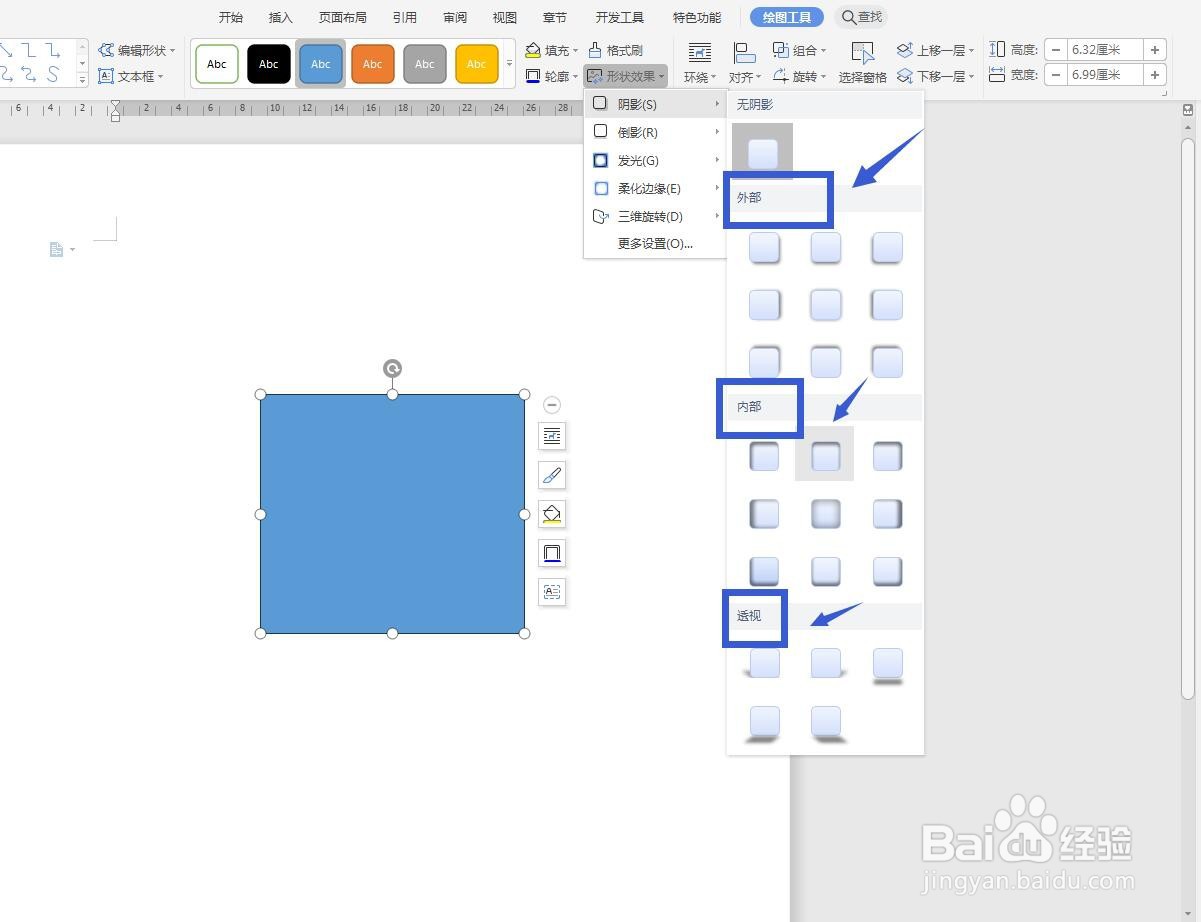
Task: Open the 对齐 align menu
Action: click(x=744, y=64)
